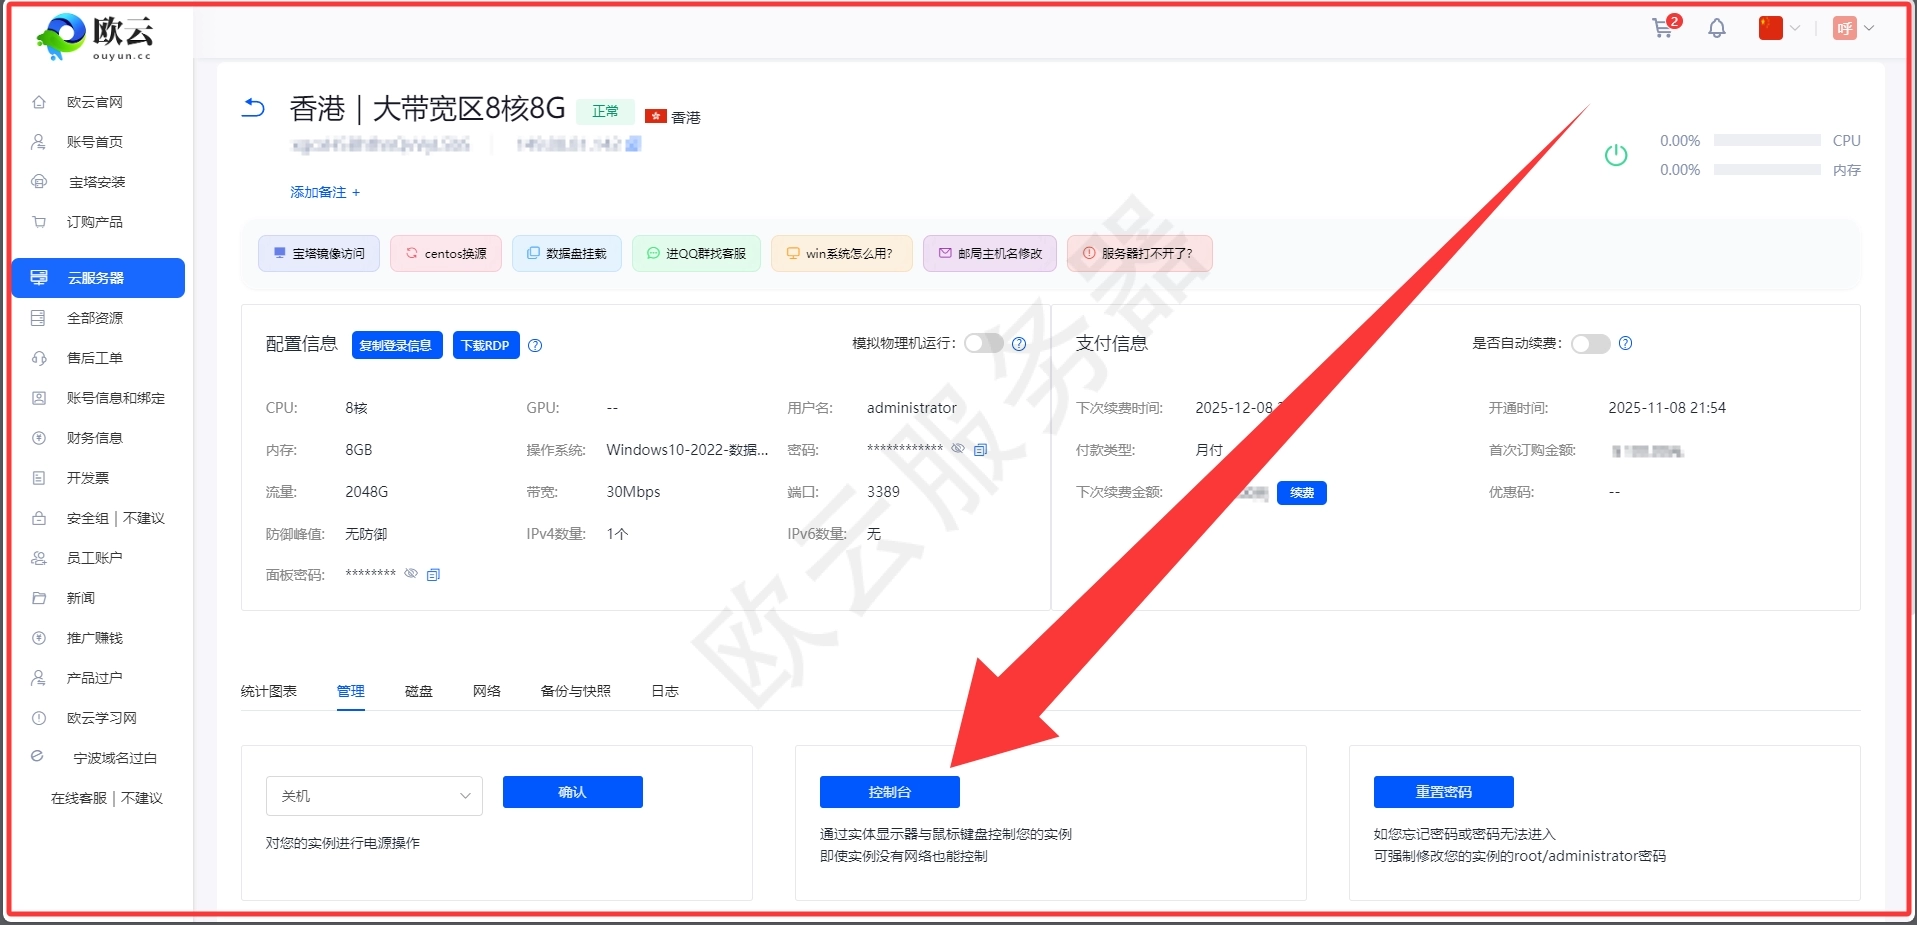Image resolution: width=1917 pixels, height=925 pixels.
Task: Copy the administrator password using the copy icon
Action: (981, 449)
